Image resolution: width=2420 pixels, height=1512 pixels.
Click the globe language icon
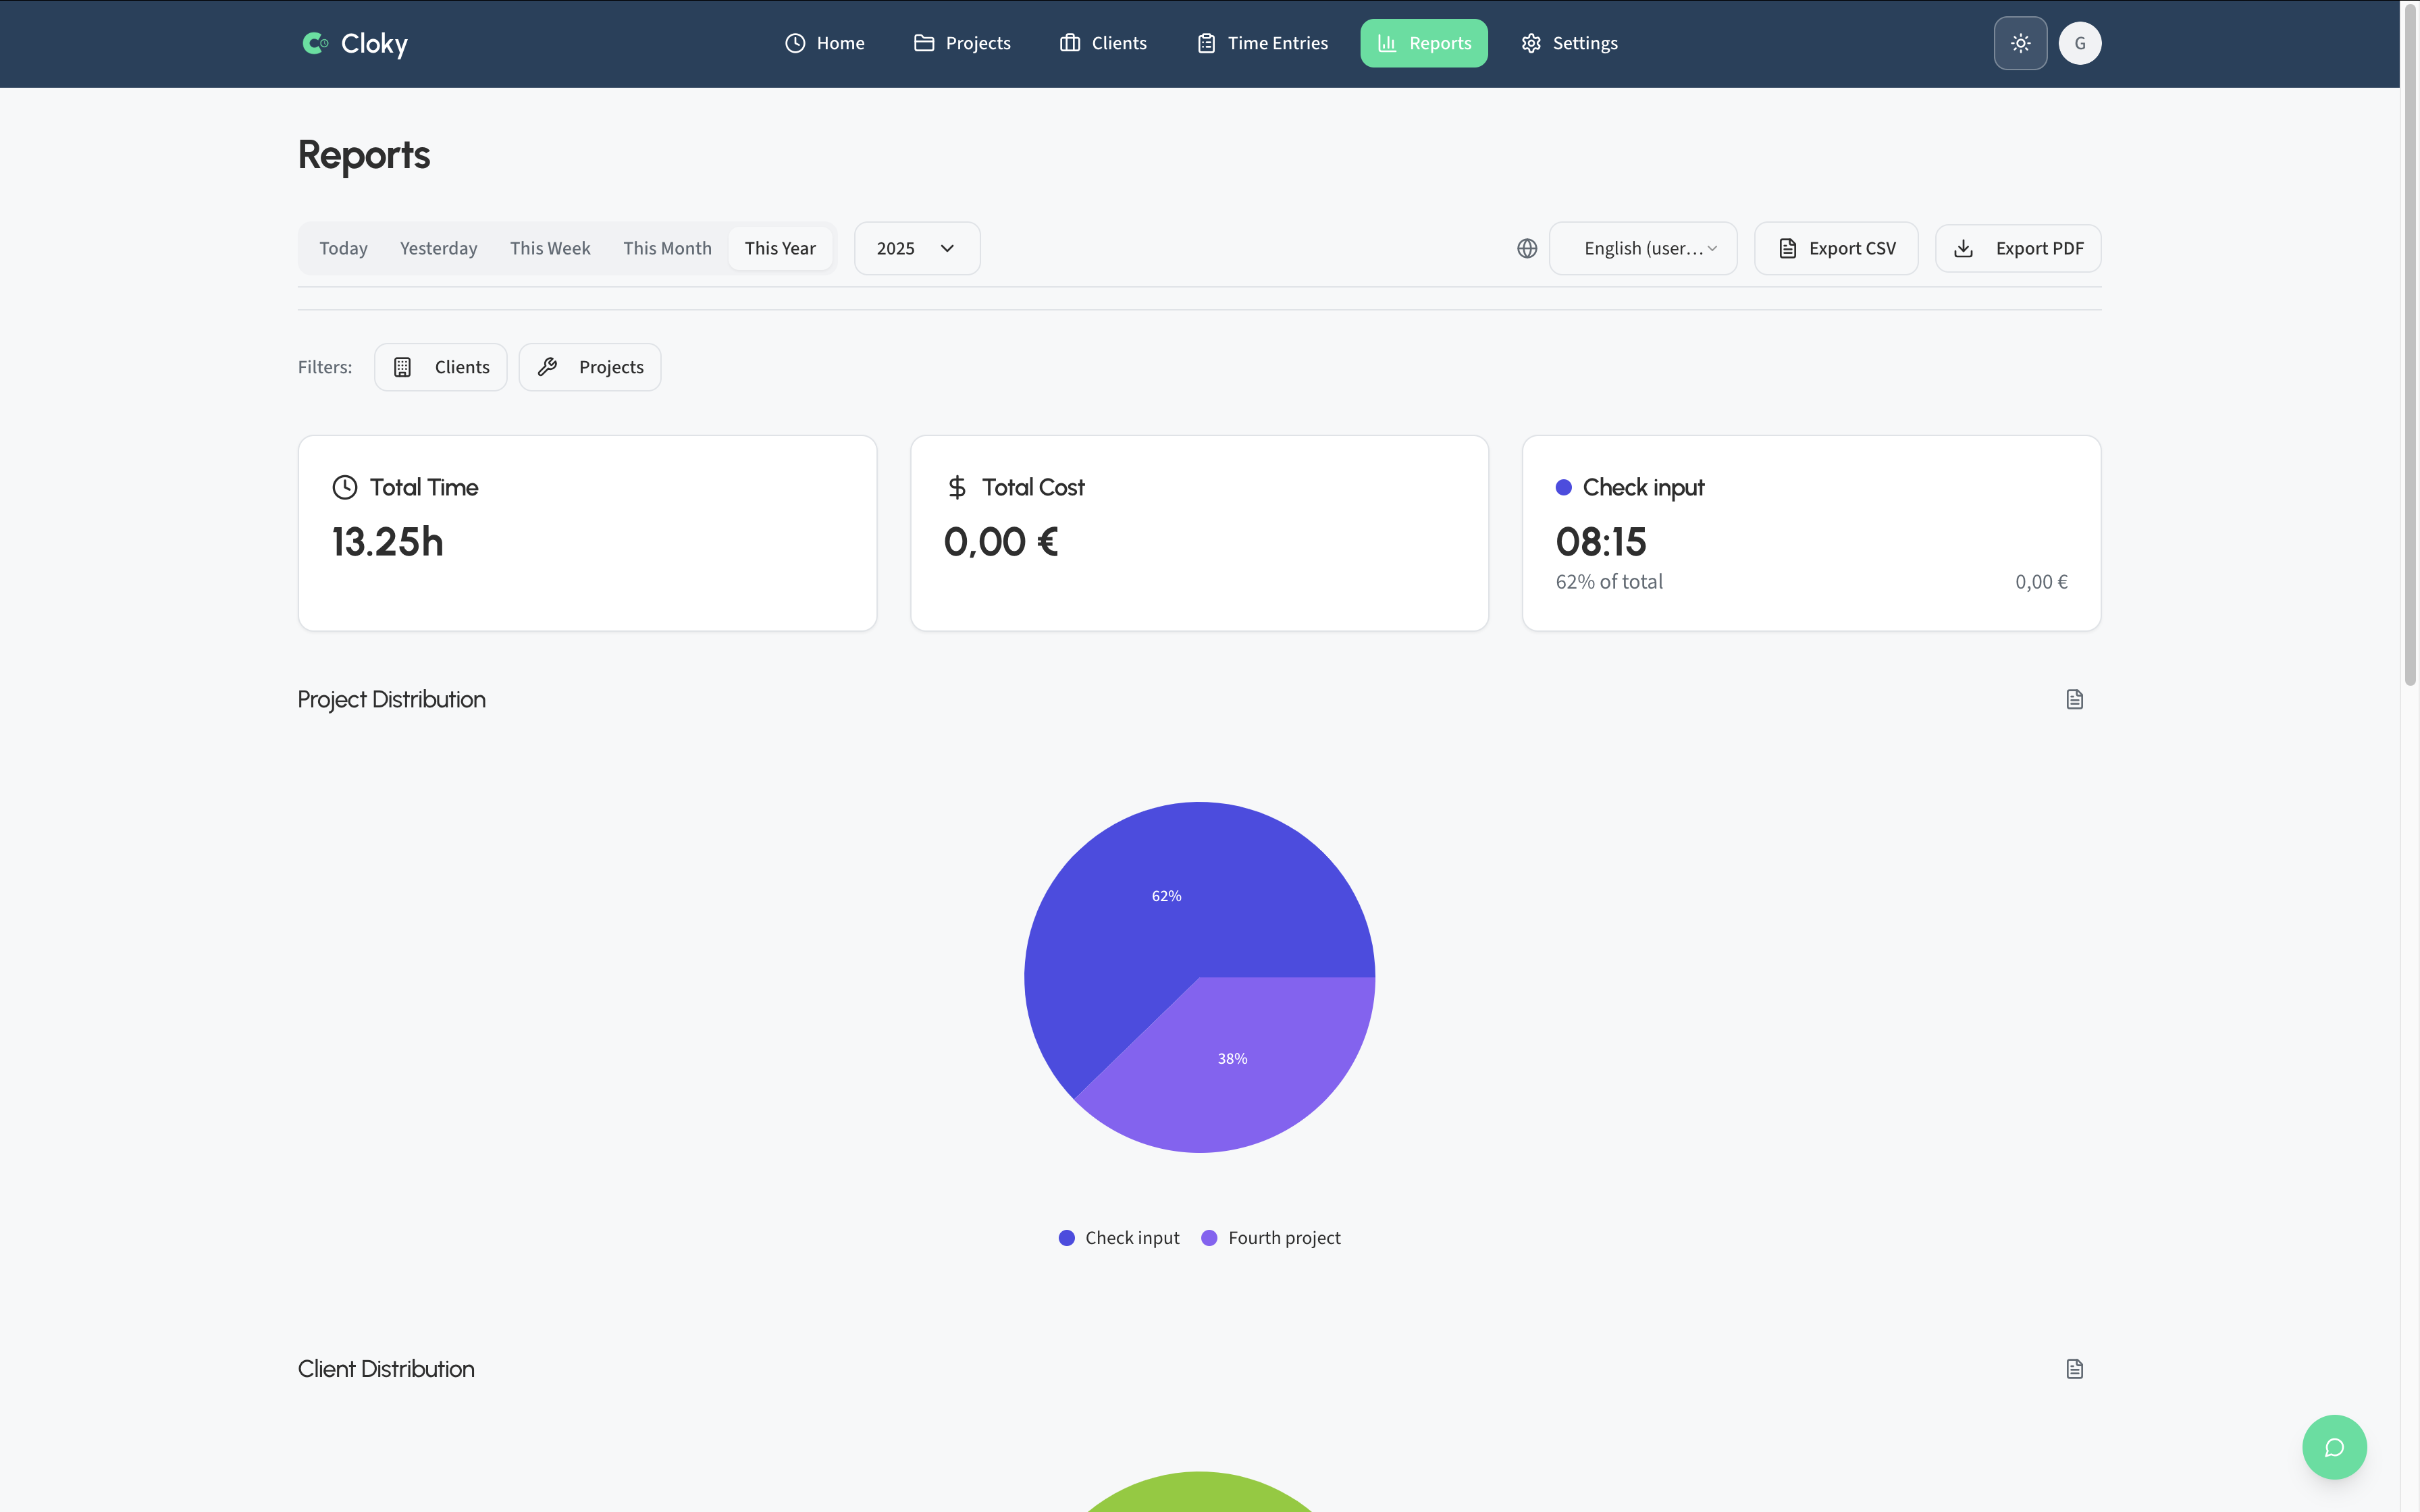tap(1527, 248)
